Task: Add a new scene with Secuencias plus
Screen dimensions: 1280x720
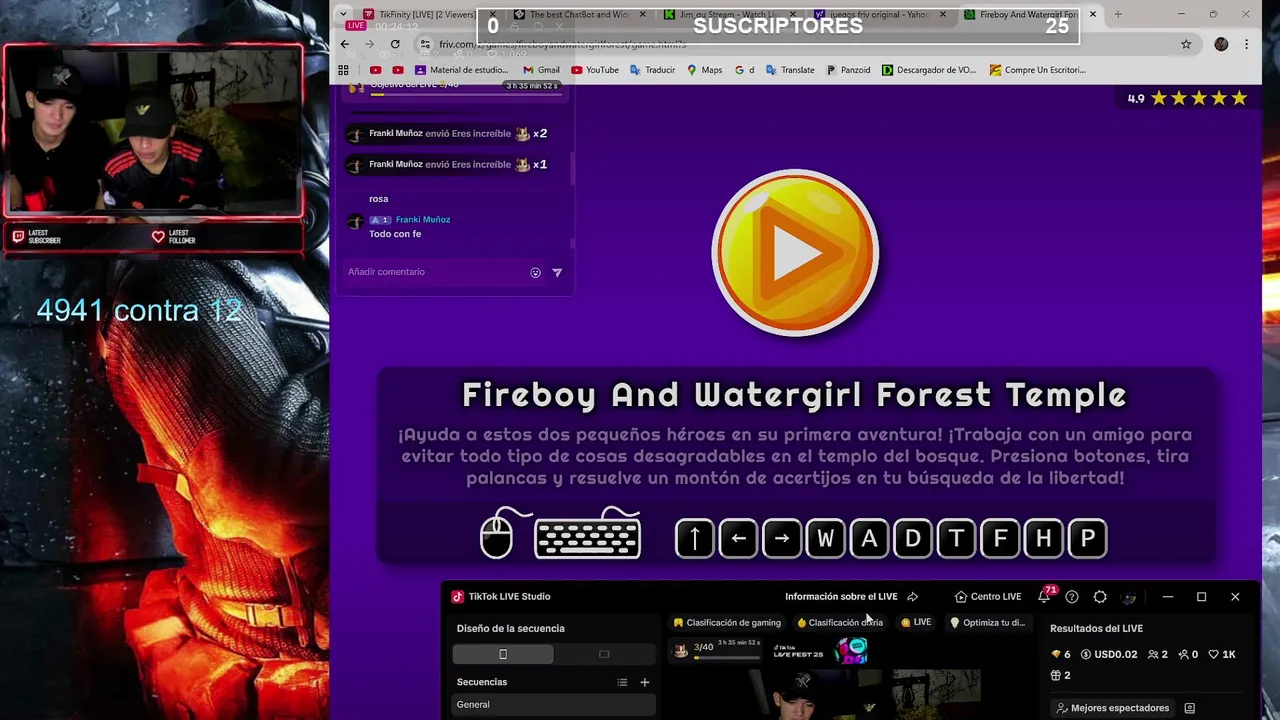Action: point(644,682)
